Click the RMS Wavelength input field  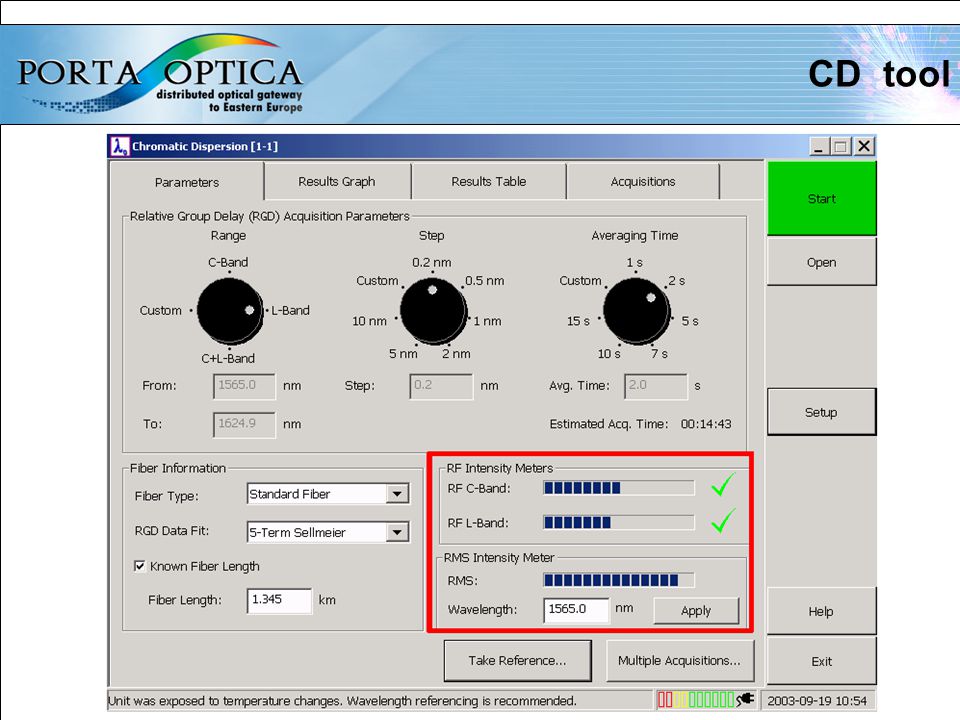(576, 609)
